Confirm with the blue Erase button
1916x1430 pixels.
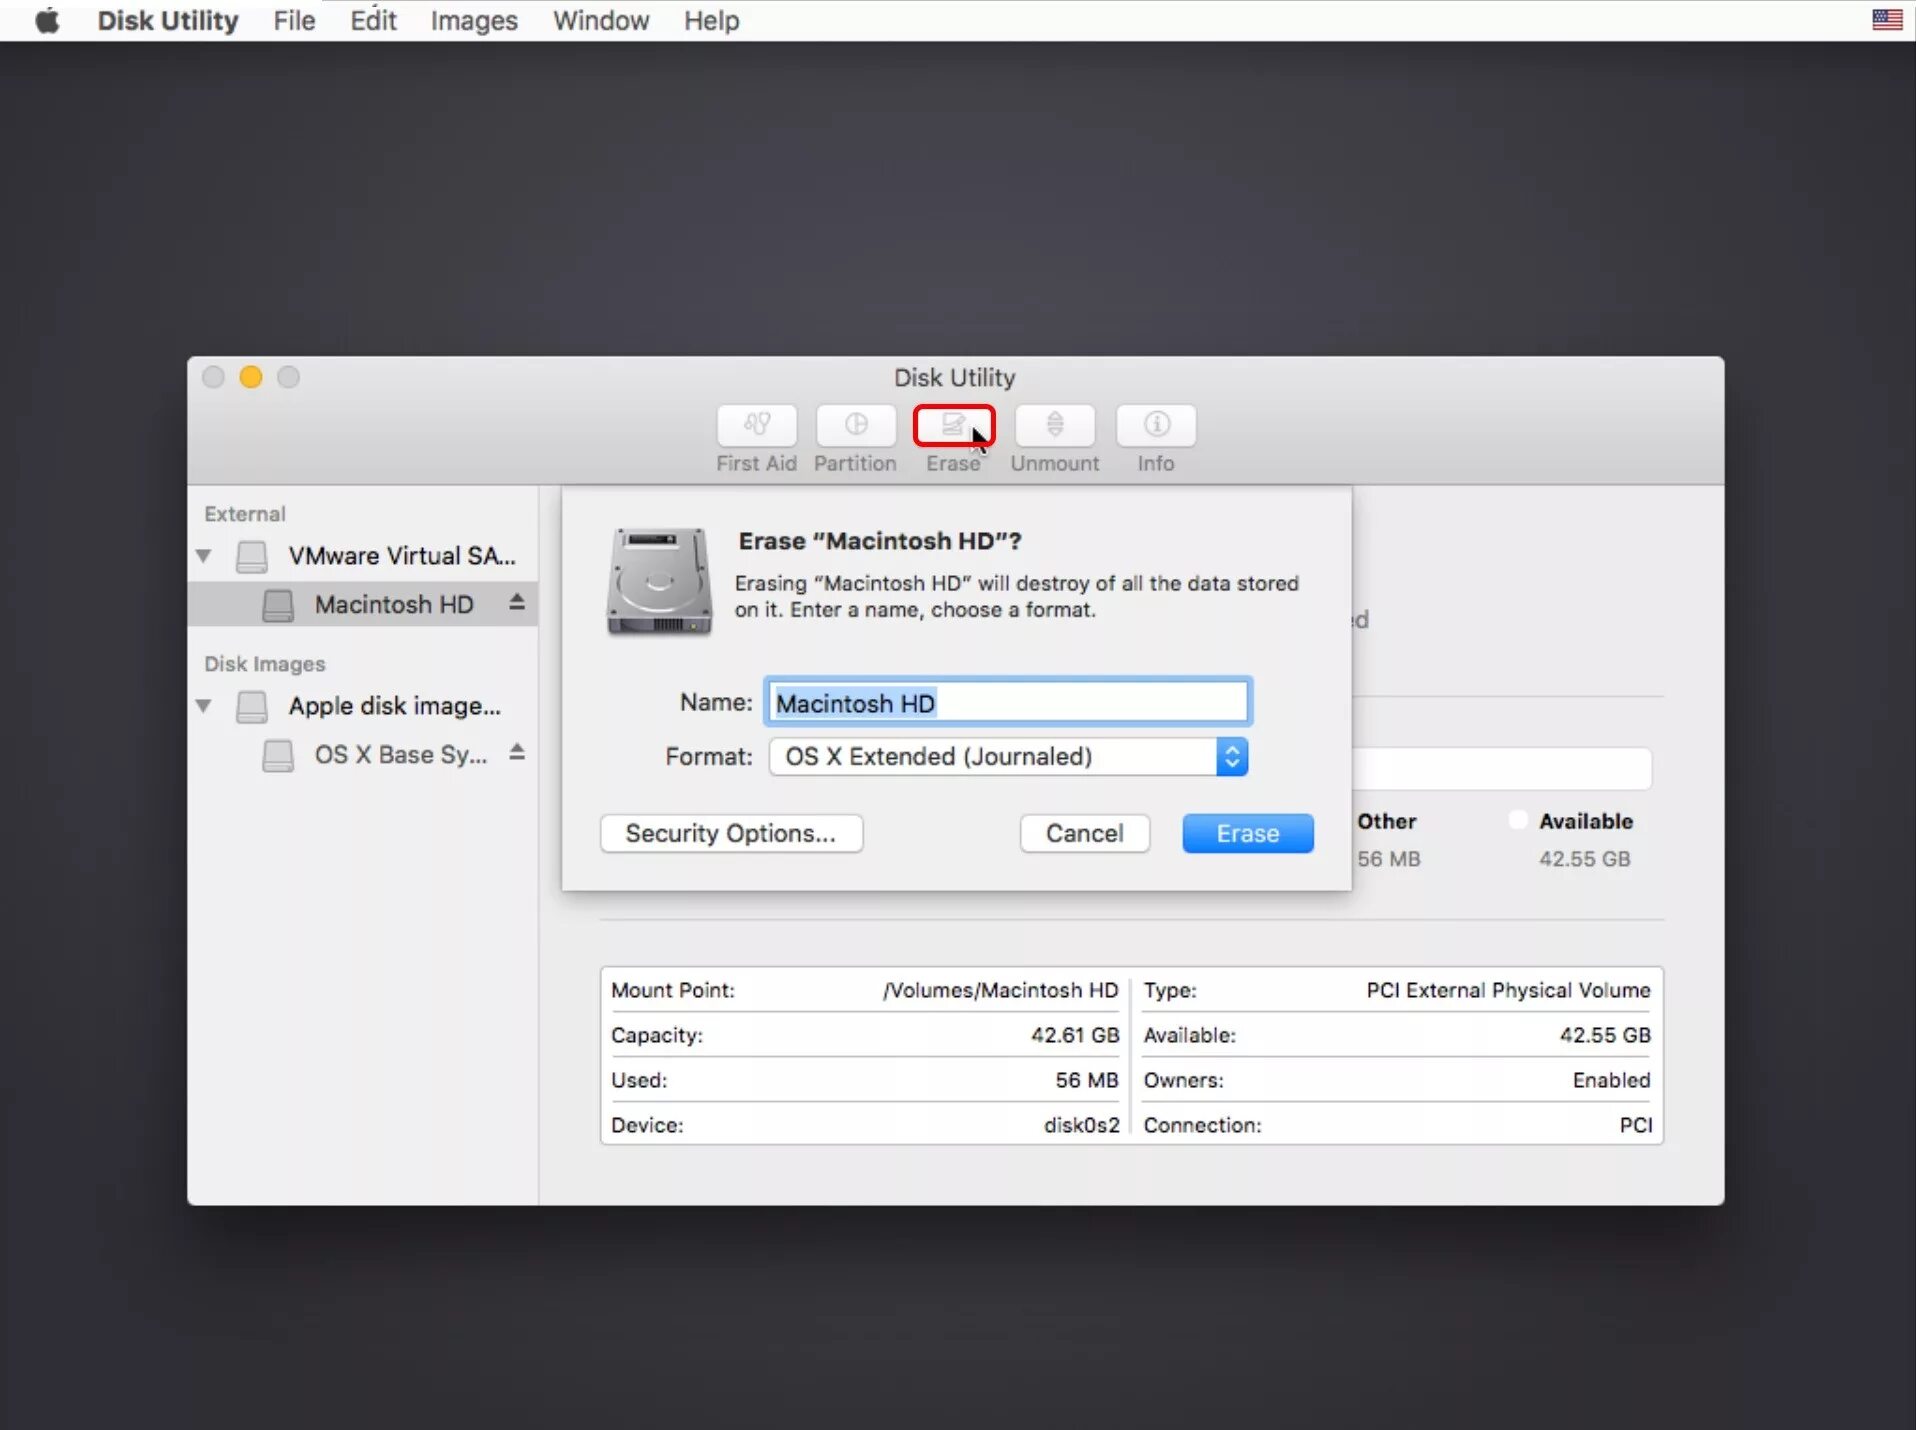coord(1248,833)
